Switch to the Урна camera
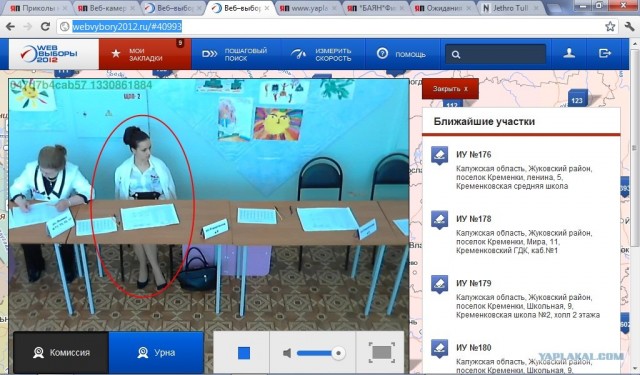 click(x=156, y=353)
